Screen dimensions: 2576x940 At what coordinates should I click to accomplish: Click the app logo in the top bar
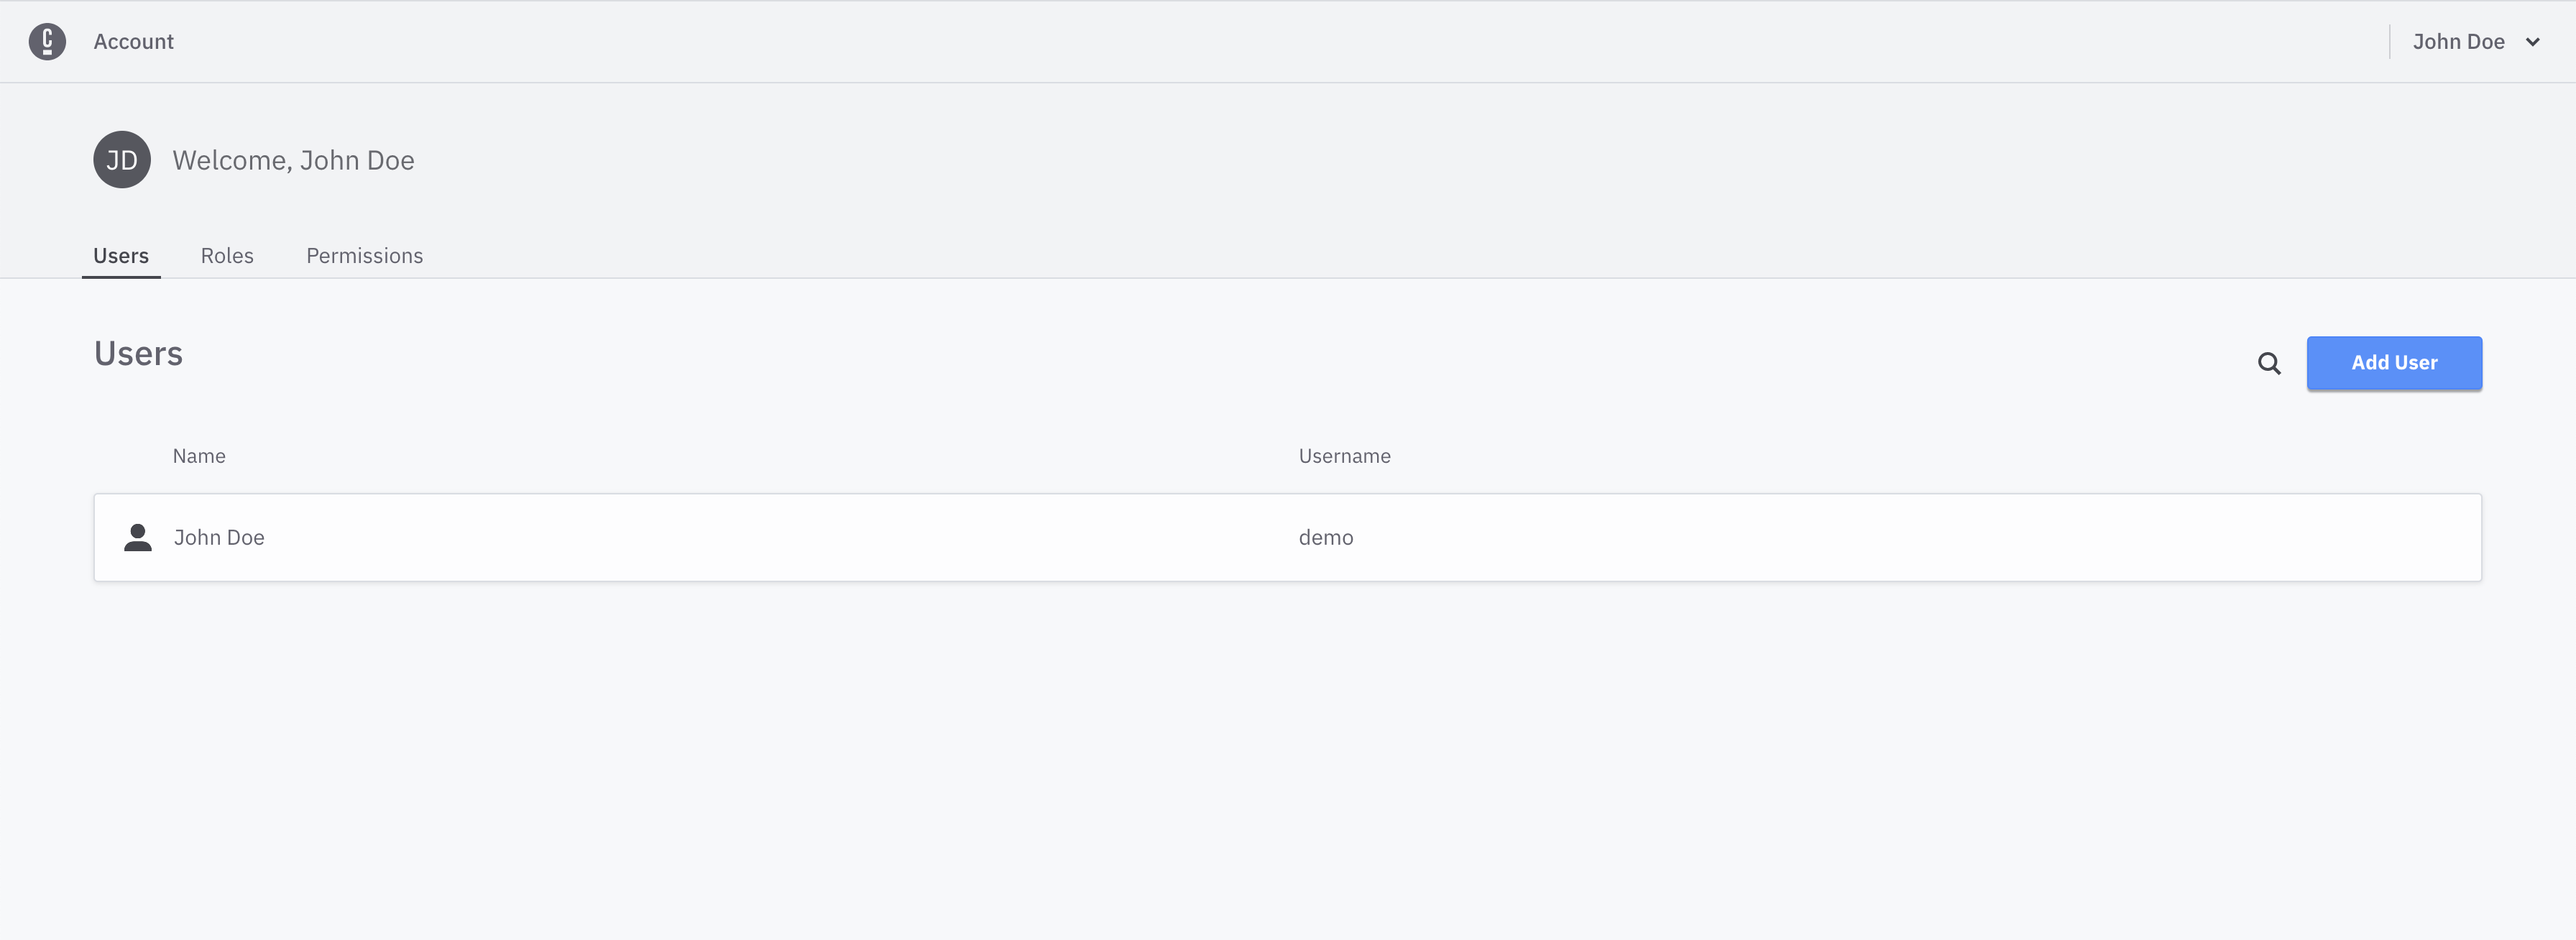click(47, 41)
